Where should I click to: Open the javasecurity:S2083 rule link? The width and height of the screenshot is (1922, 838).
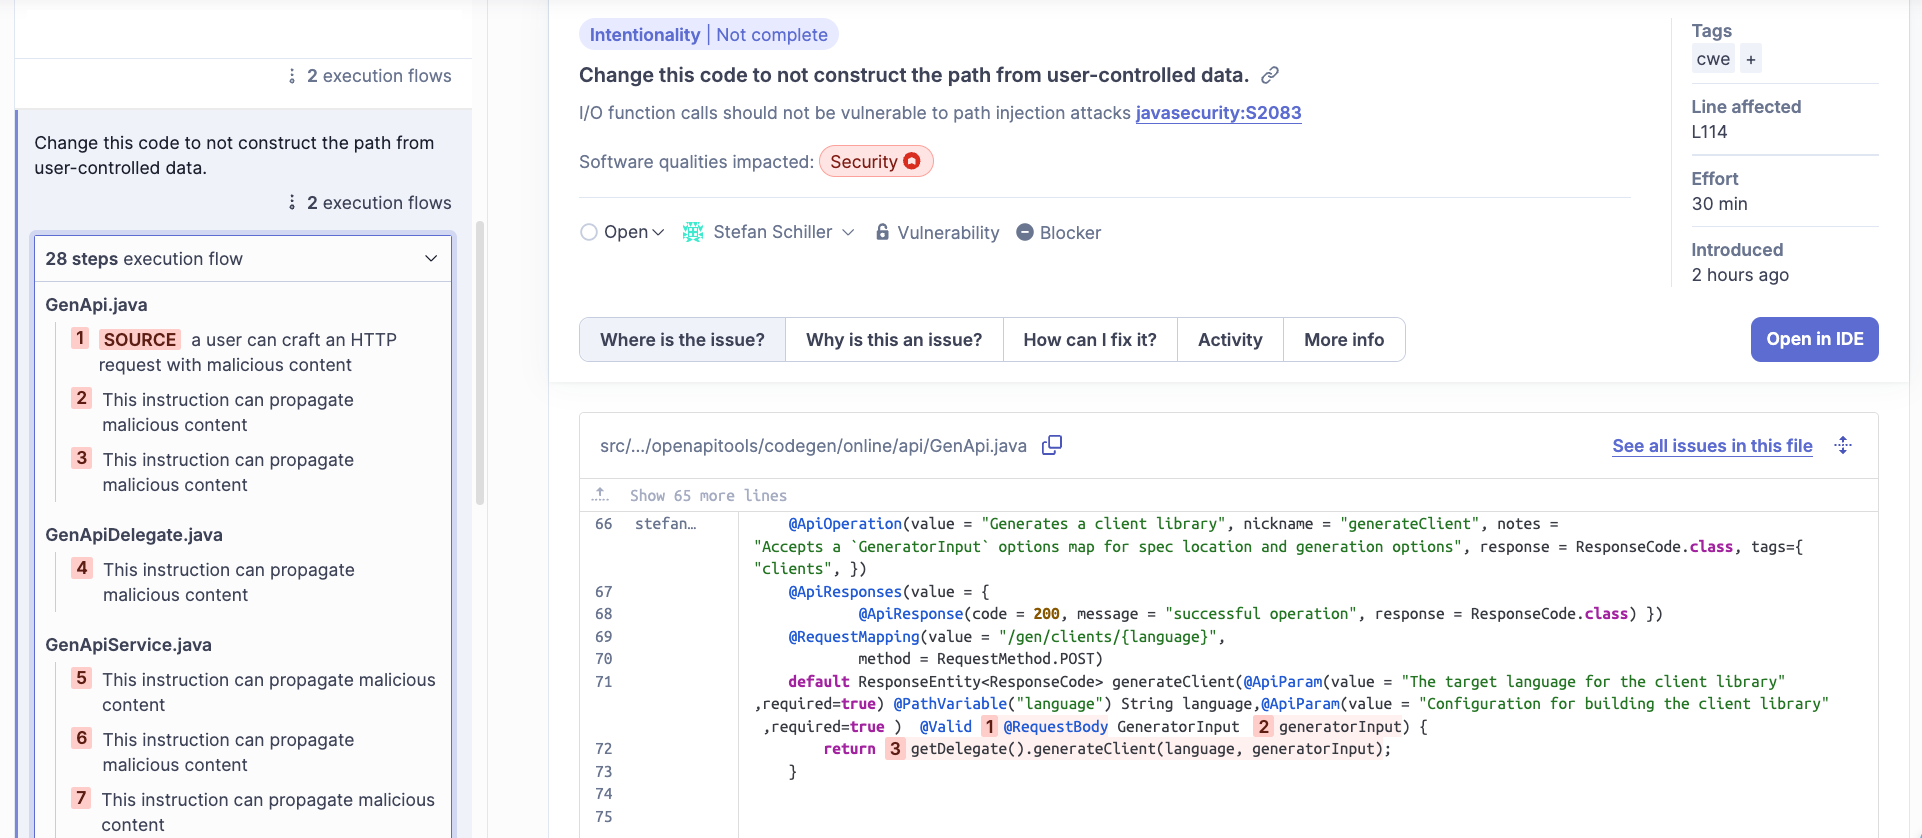point(1218,113)
